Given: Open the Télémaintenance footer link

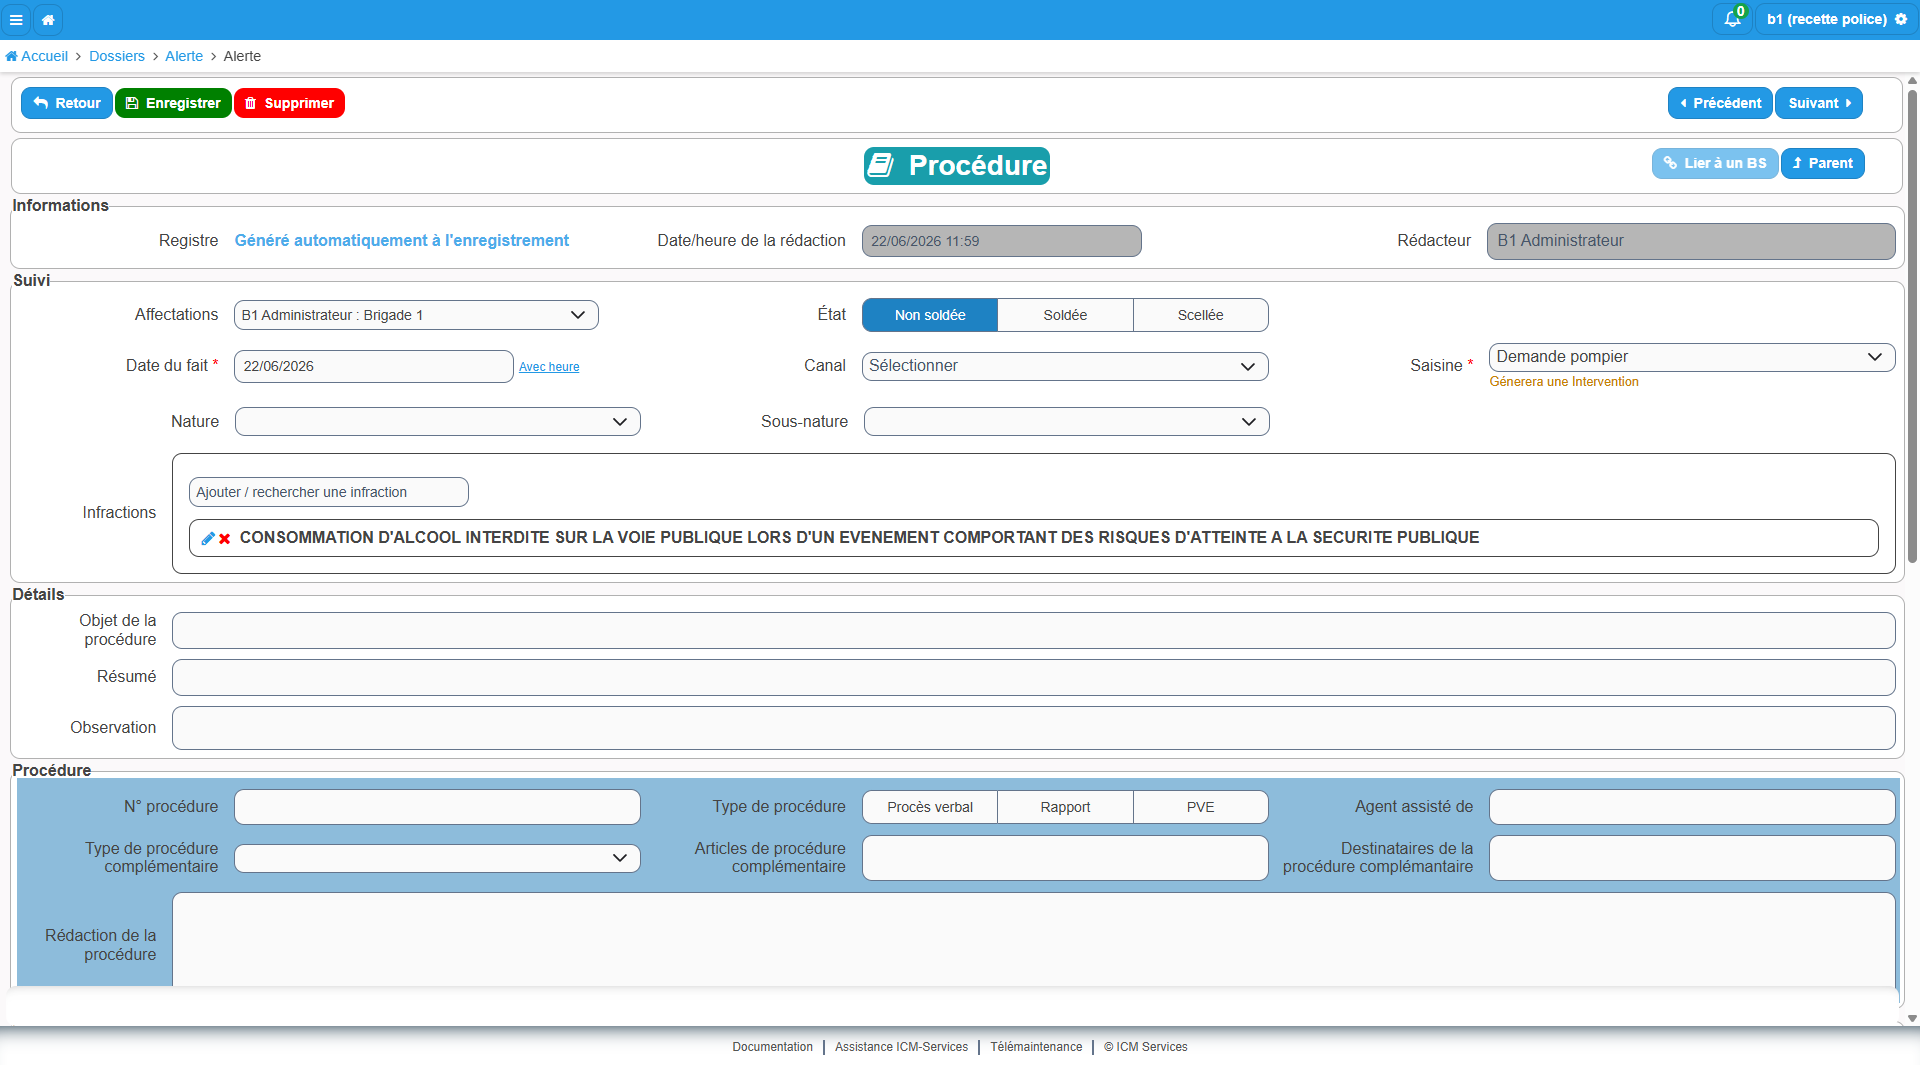Looking at the screenshot, I should click(x=1036, y=1047).
